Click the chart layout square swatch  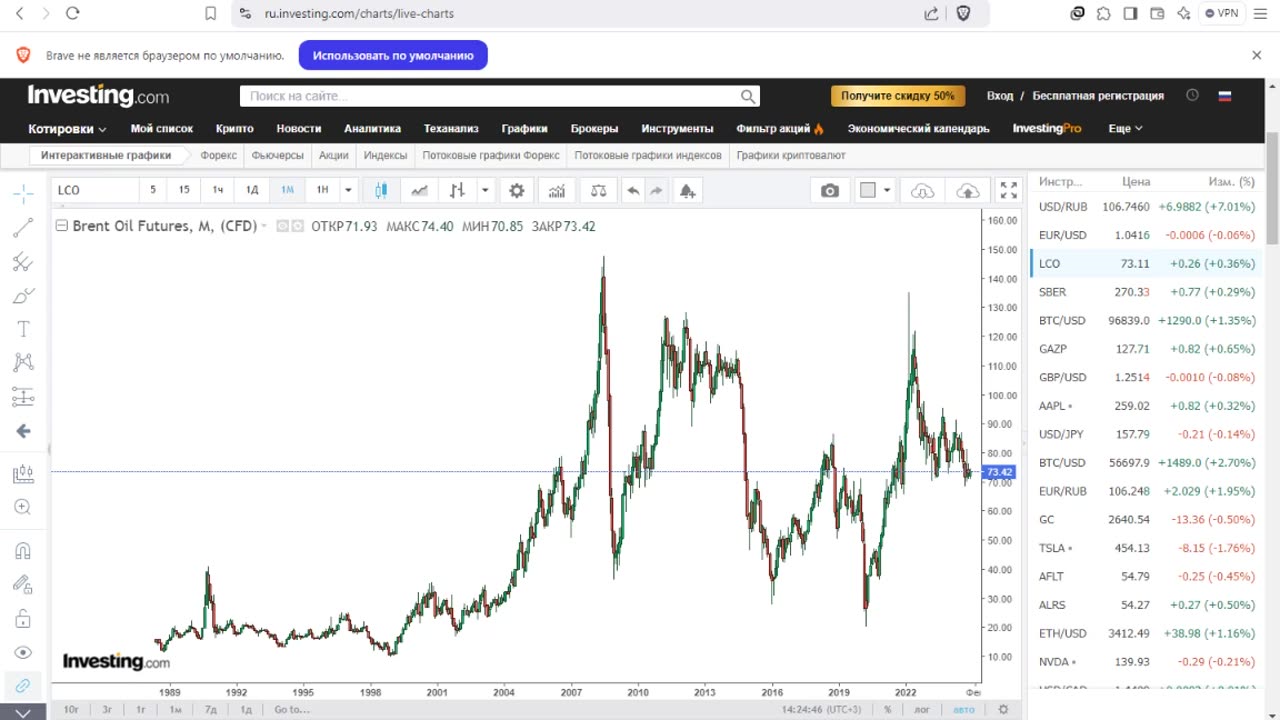pos(868,190)
